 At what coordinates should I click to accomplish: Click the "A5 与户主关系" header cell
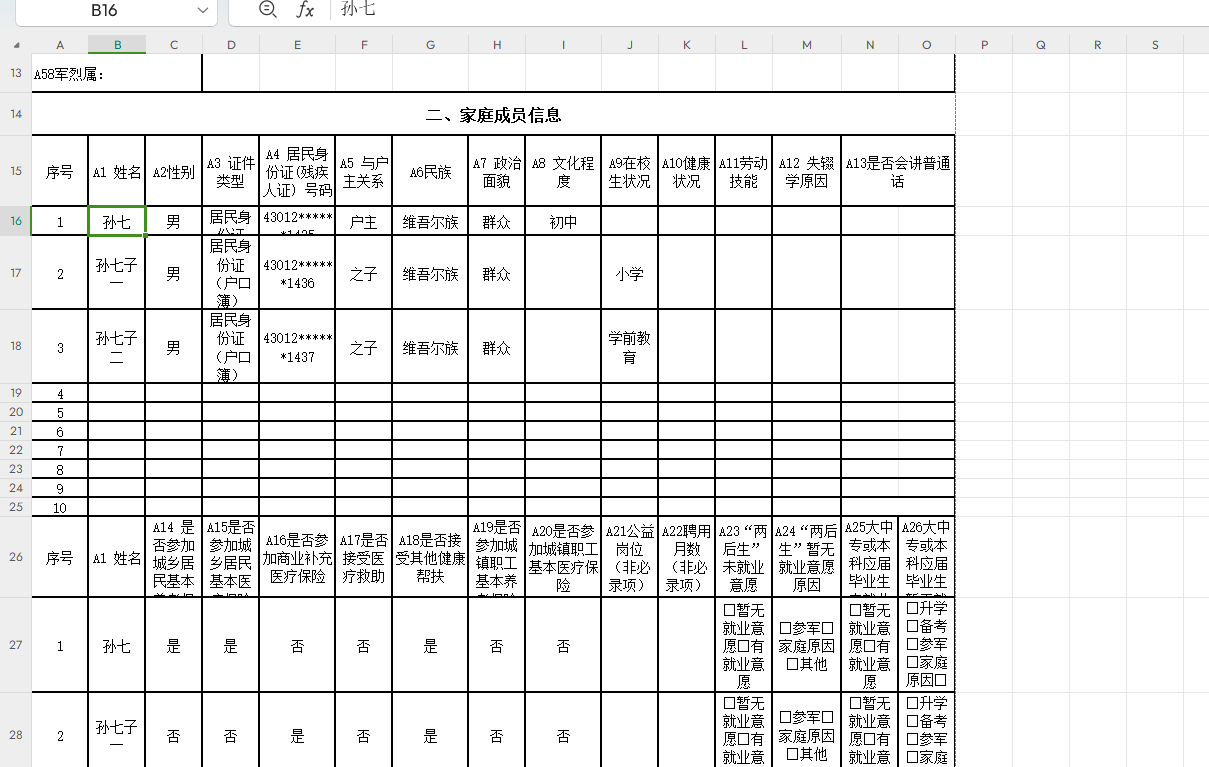click(363, 171)
